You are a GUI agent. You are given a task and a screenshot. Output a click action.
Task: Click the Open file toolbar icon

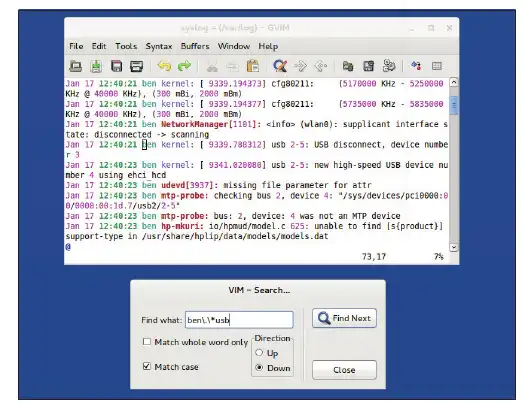point(75,66)
